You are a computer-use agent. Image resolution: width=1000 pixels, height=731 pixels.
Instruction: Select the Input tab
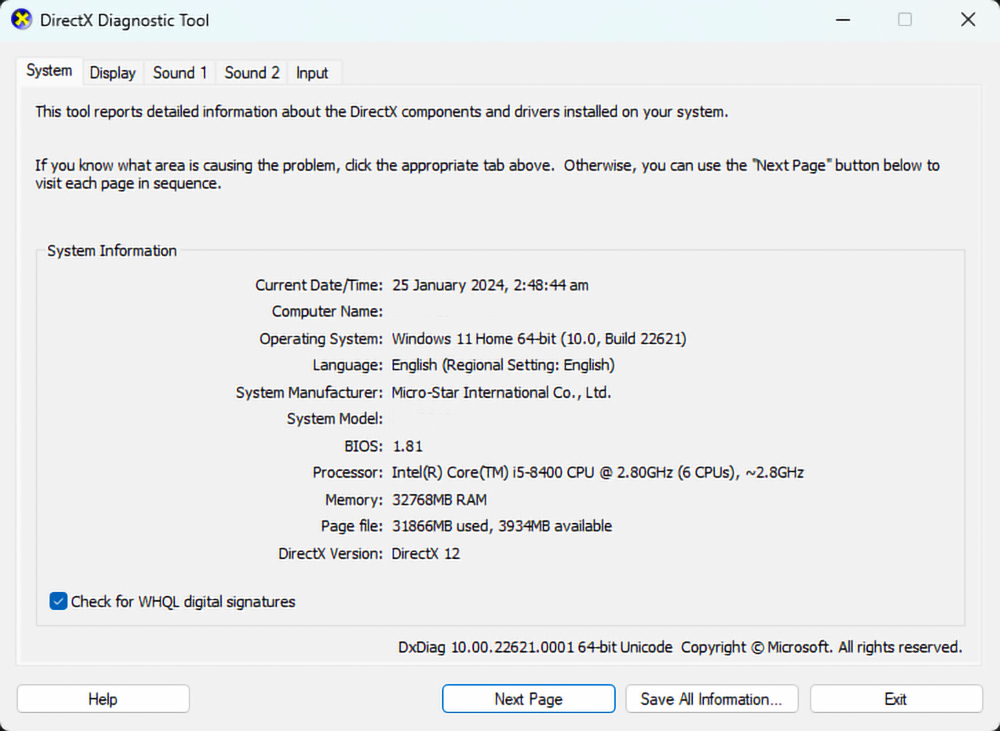(x=312, y=73)
